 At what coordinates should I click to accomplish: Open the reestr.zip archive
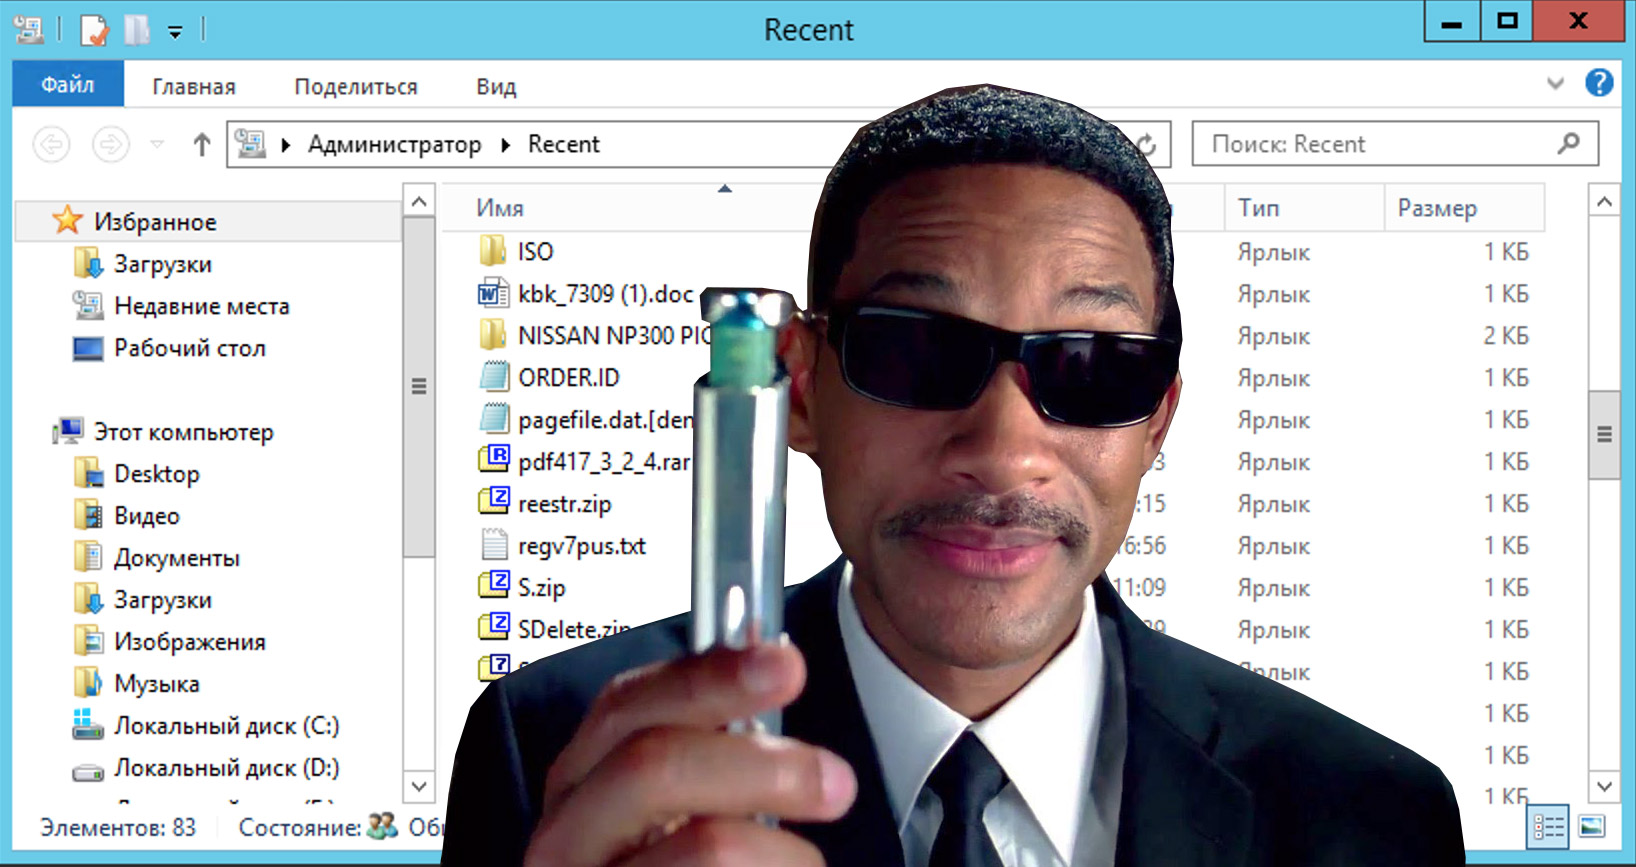pos(564,504)
